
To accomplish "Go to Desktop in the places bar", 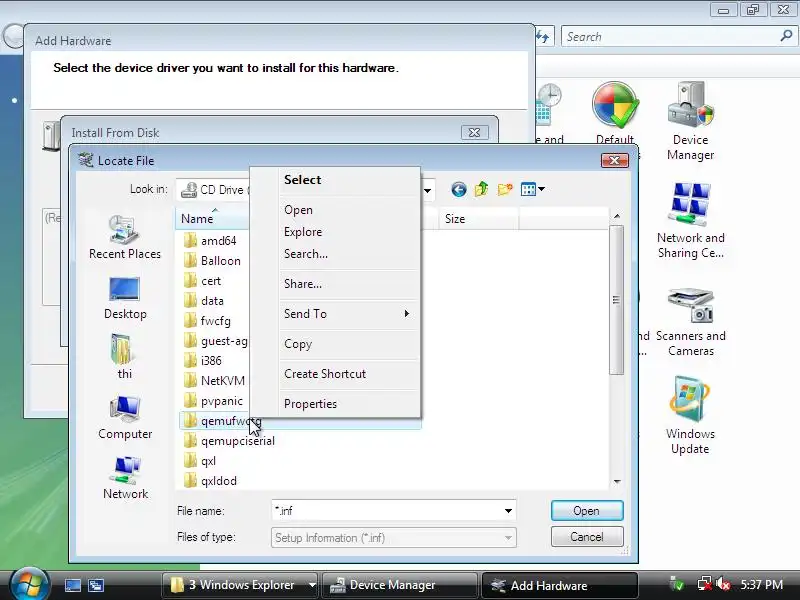I will [x=125, y=298].
